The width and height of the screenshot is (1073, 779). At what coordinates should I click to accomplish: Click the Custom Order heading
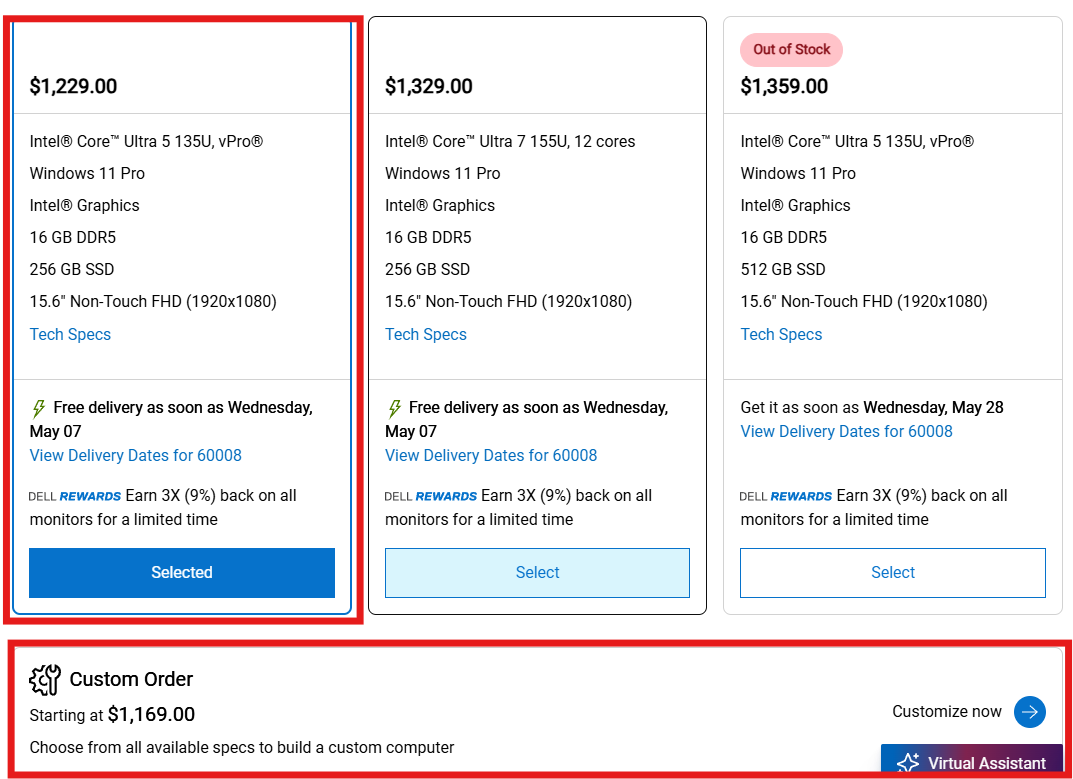(x=131, y=680)
